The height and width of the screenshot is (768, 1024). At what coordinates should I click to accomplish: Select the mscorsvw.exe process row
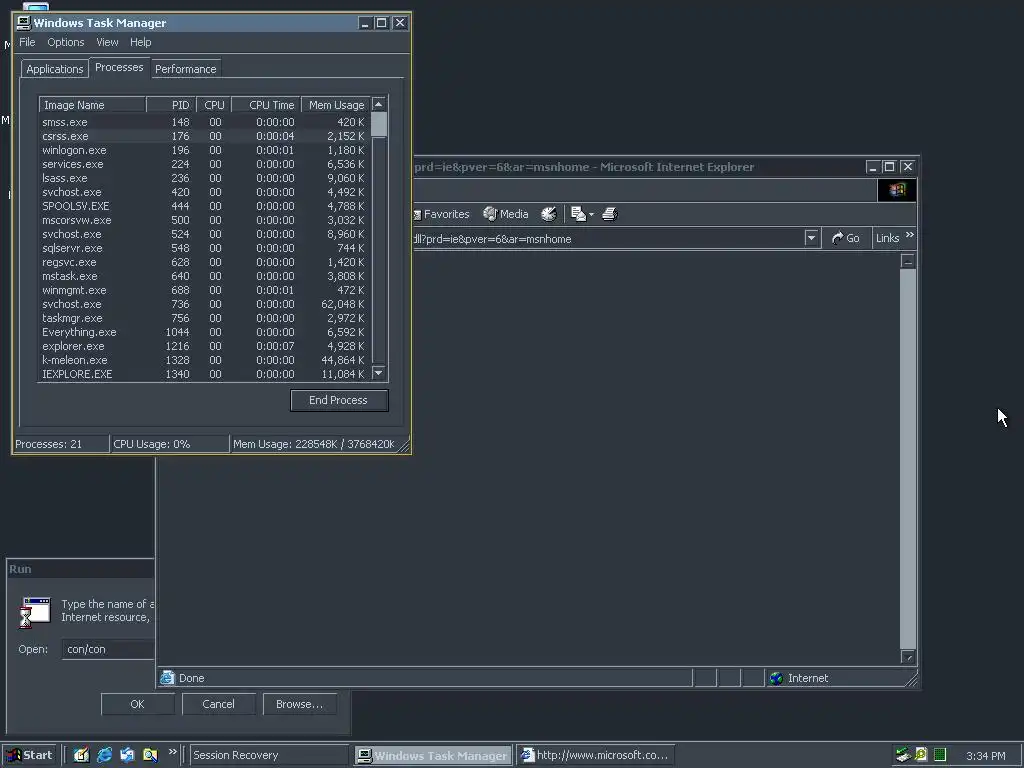click(x=204, y=220)
